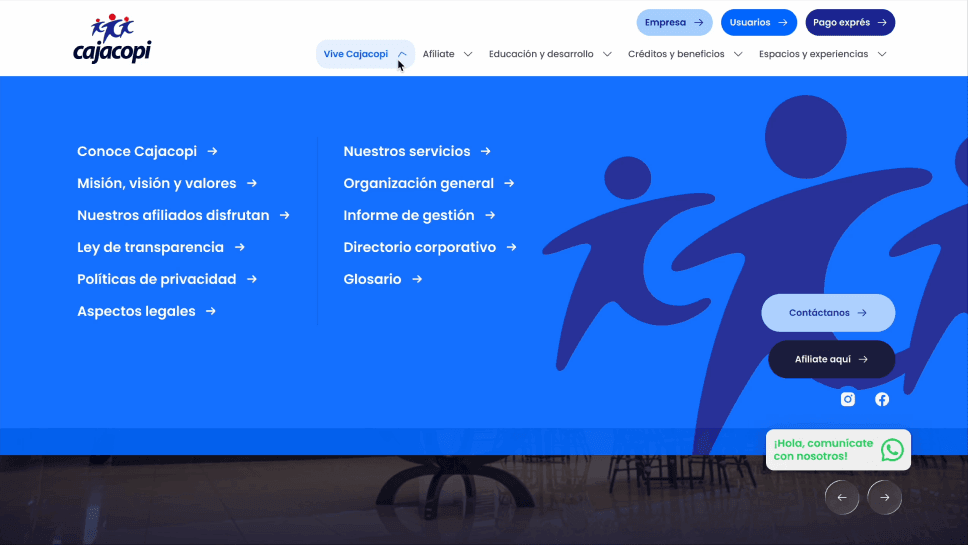This screenshot has height=545, width=968.
Task: Click arrow beside Informe de gestión
Action: click(x=490, y=215)
